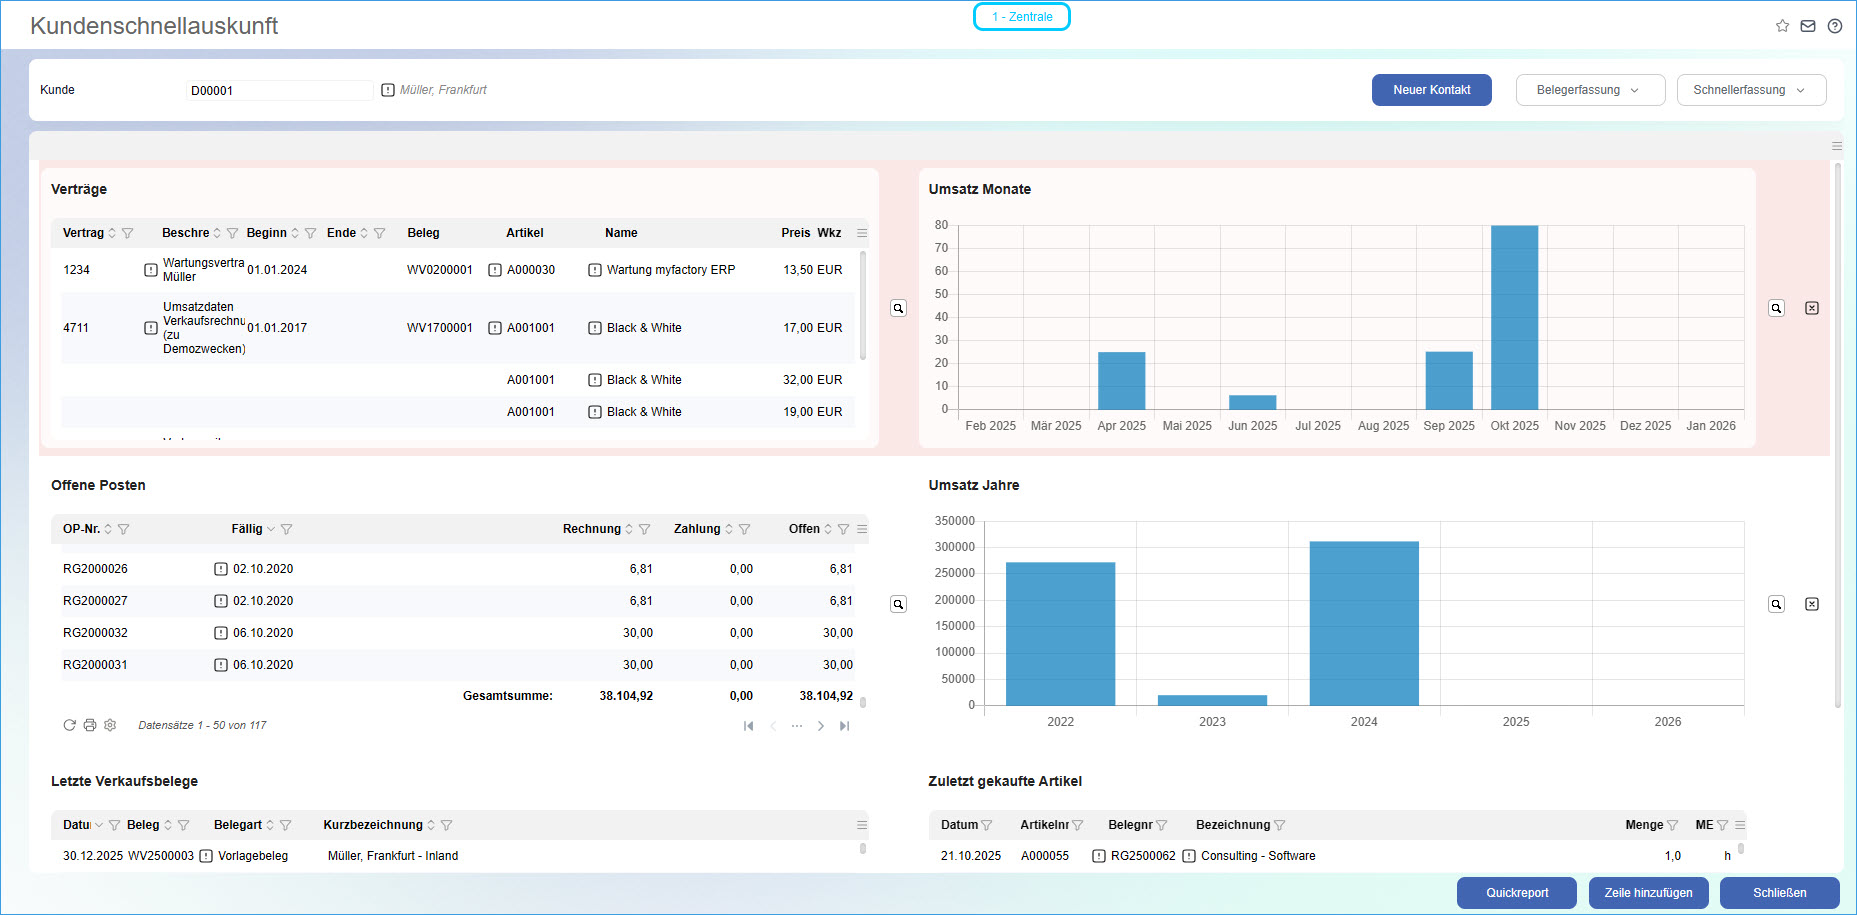Click info icon next to customer number

click(388, 90)
